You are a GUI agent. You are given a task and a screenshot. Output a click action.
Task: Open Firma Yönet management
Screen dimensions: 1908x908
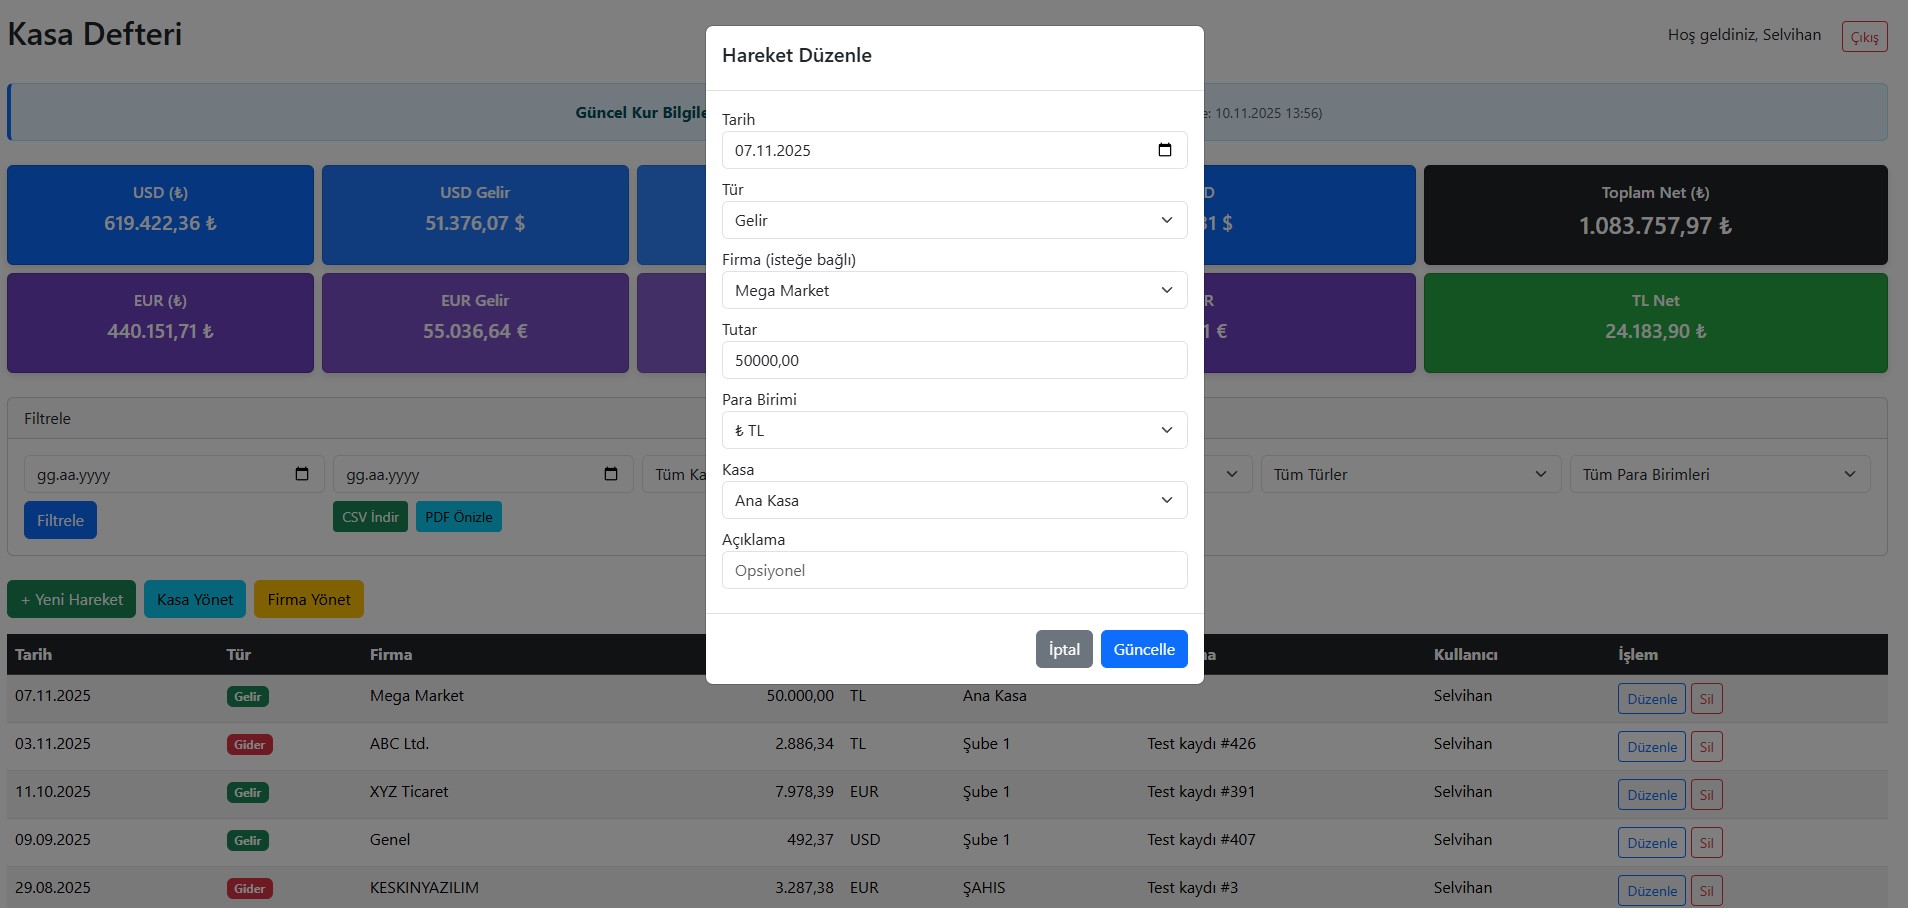pos(309,599)
